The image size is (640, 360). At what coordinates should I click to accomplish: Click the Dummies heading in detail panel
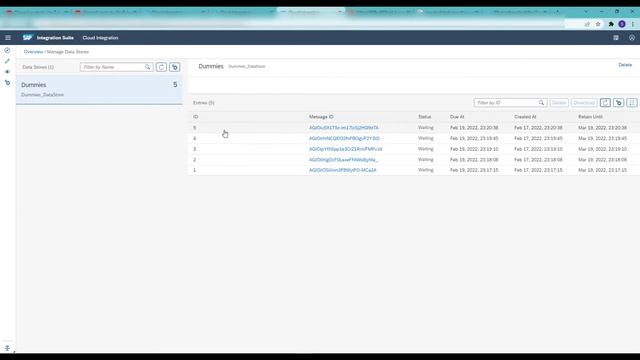pos(211,66)
